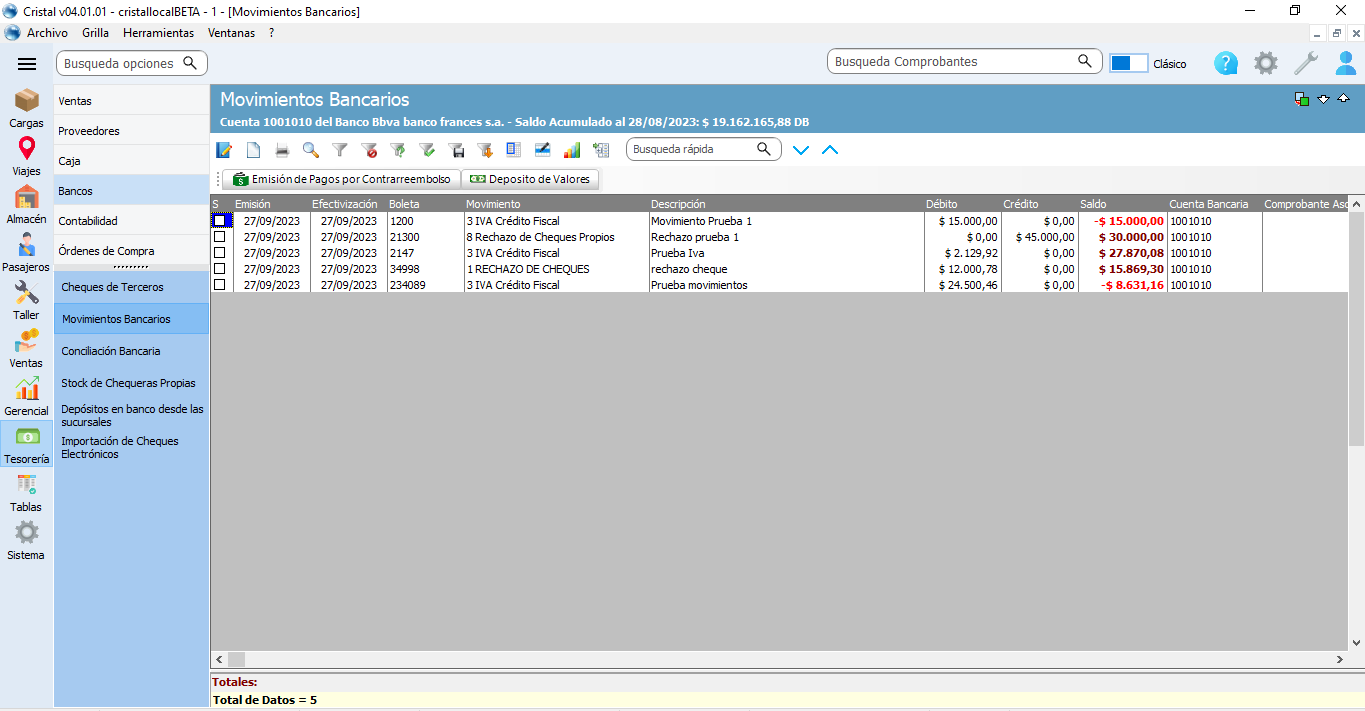Open Conciliación Bancaria option
Viewport: 1365px width, 711px height.
(111, 351)
